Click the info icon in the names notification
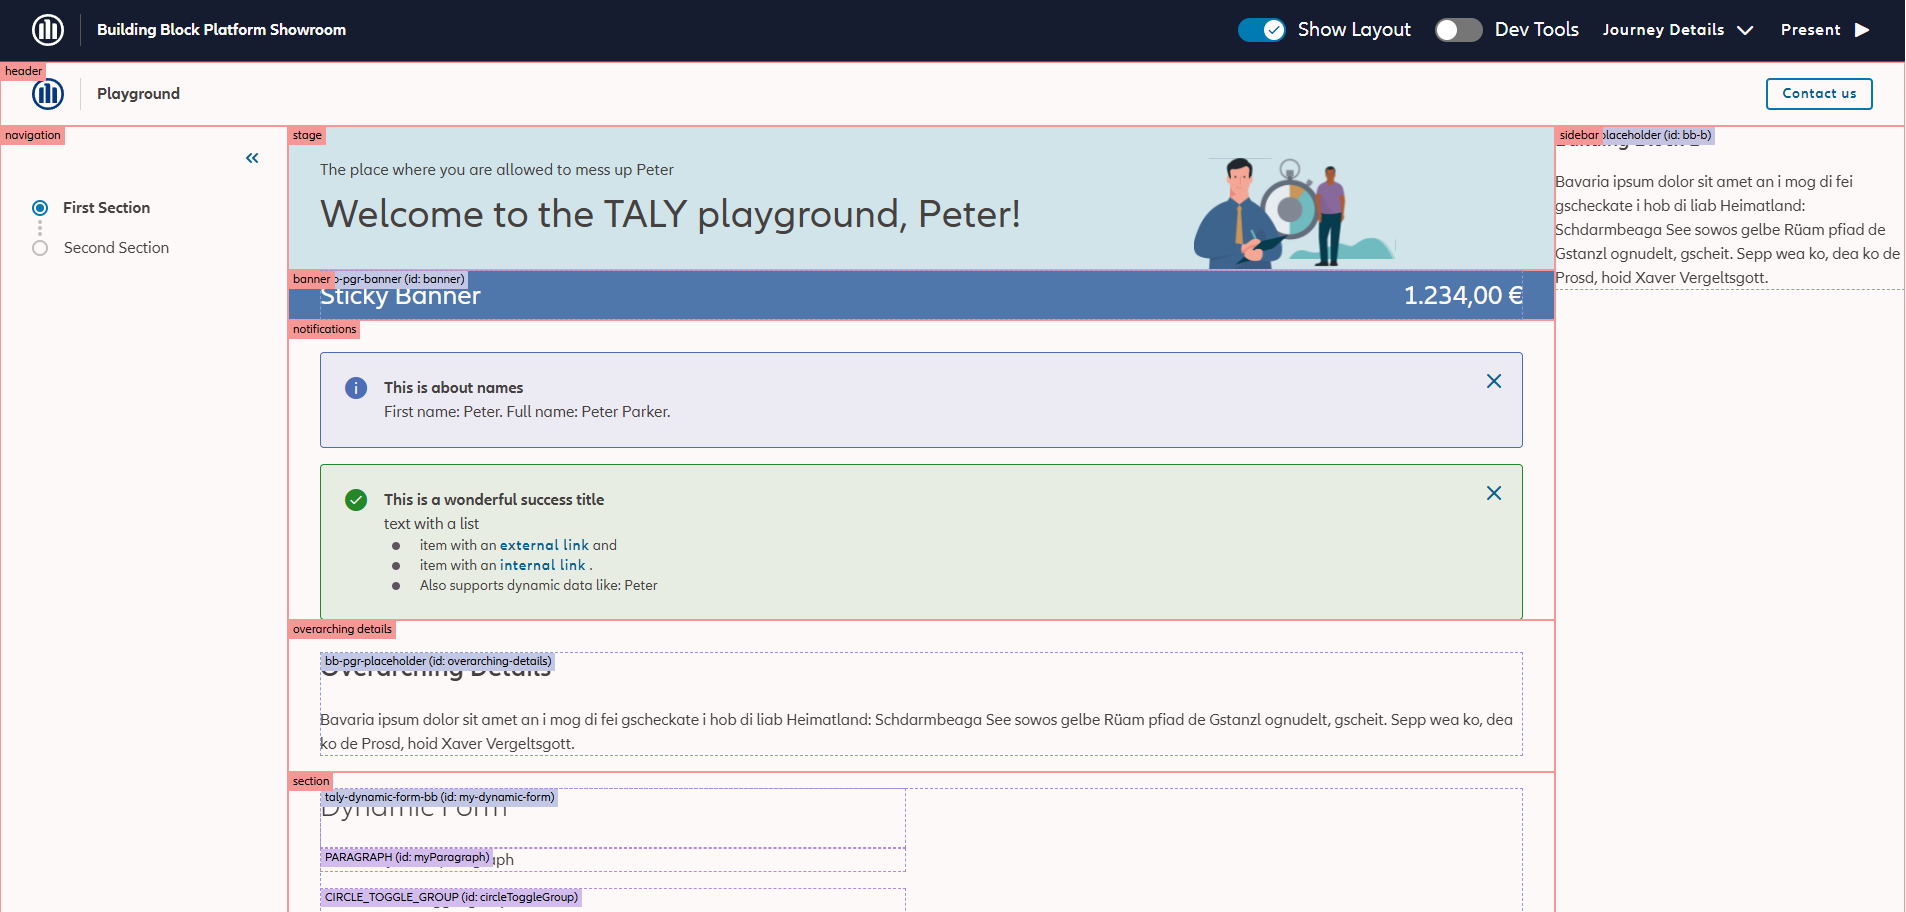The height and width of the screenshot is (912, 1906). [356, 388]
